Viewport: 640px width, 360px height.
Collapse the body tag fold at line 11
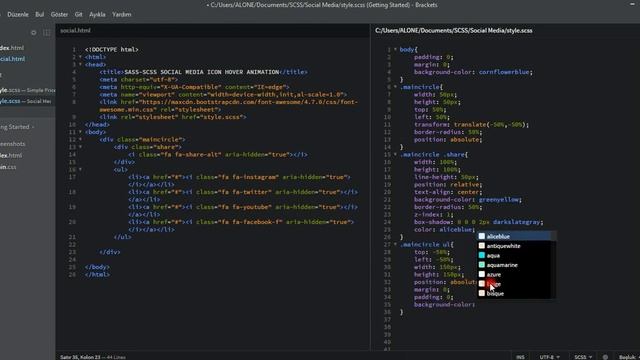point(80,132)
